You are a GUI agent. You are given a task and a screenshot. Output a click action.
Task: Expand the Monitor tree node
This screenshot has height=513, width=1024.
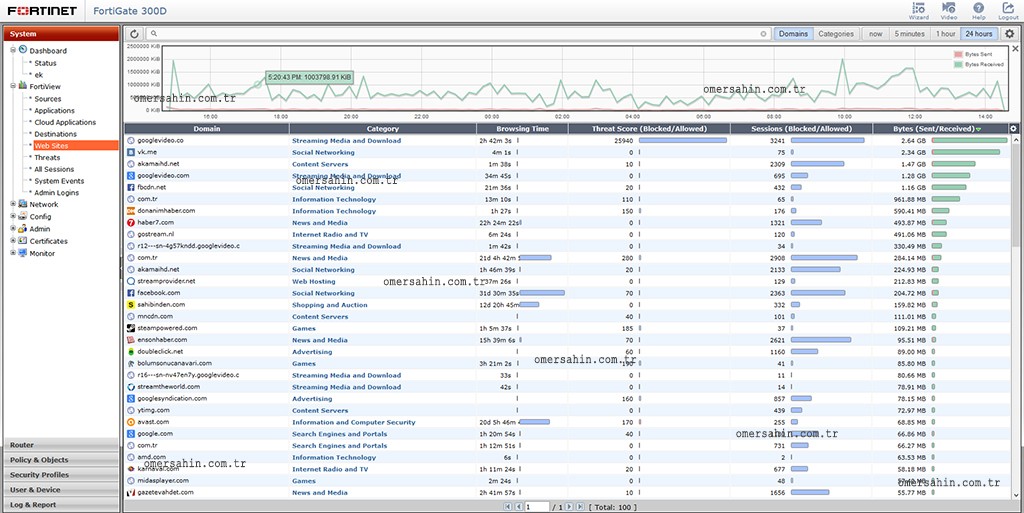13,253
